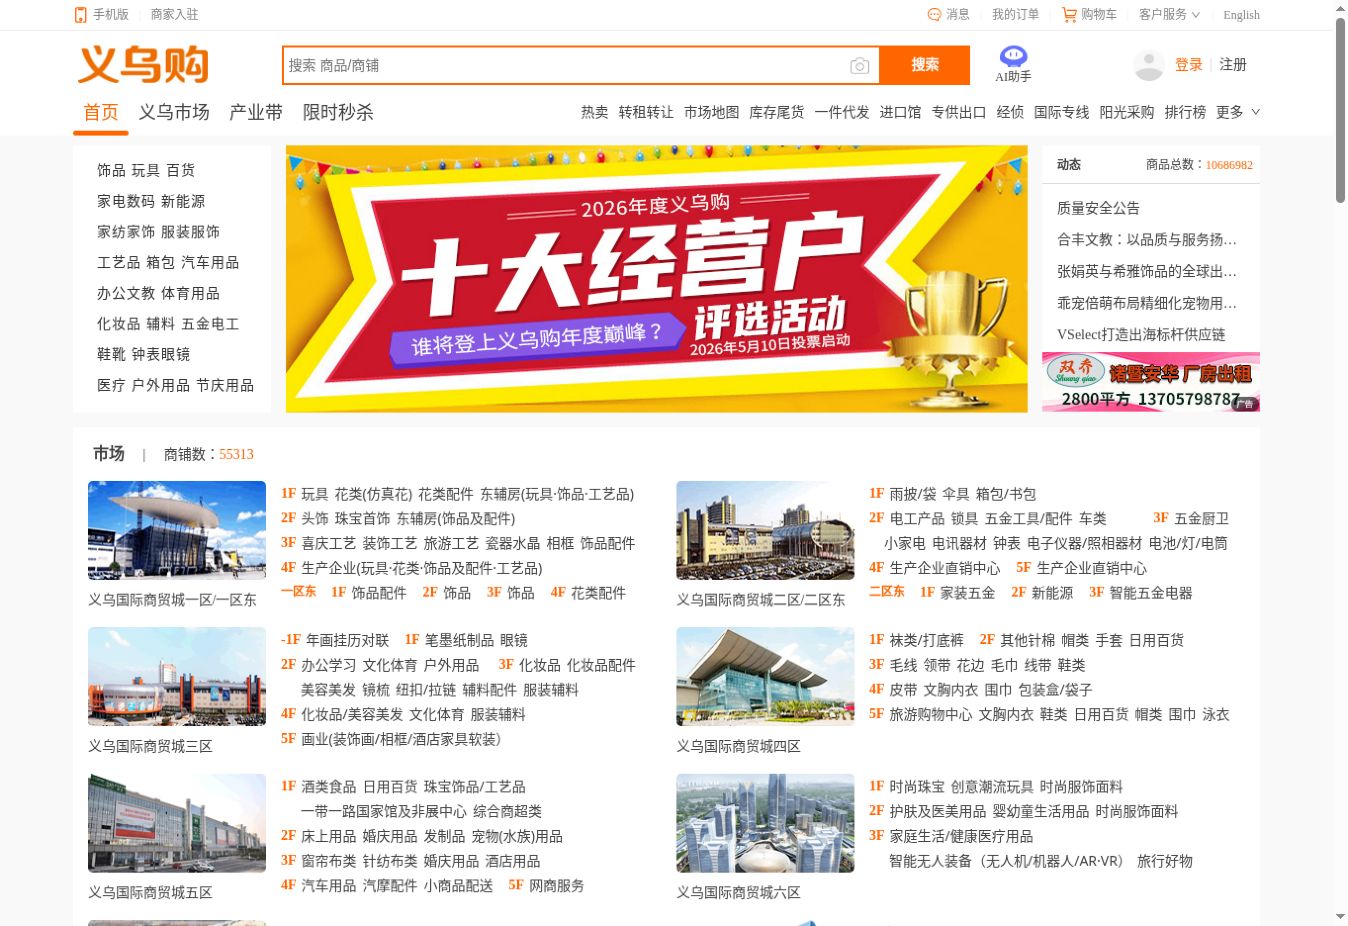Open the 购物车 shopping cart

click(1089, 15)
